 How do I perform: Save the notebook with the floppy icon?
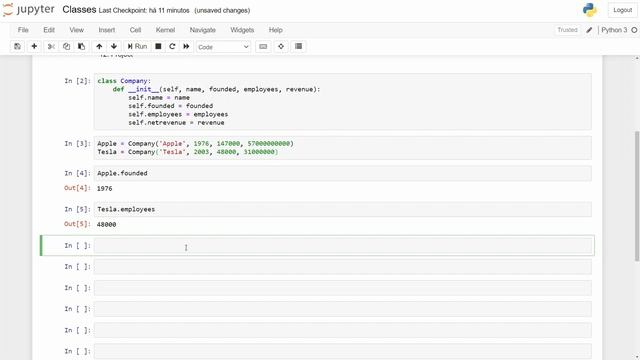(x=17, y=47)
